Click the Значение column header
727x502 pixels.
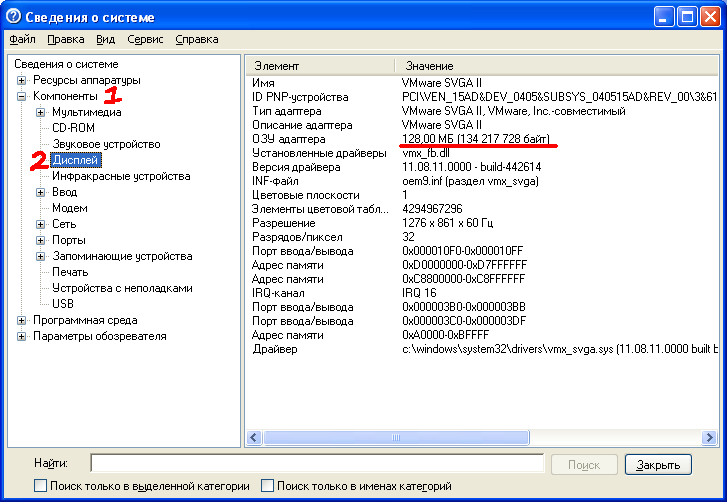[550, 65]
